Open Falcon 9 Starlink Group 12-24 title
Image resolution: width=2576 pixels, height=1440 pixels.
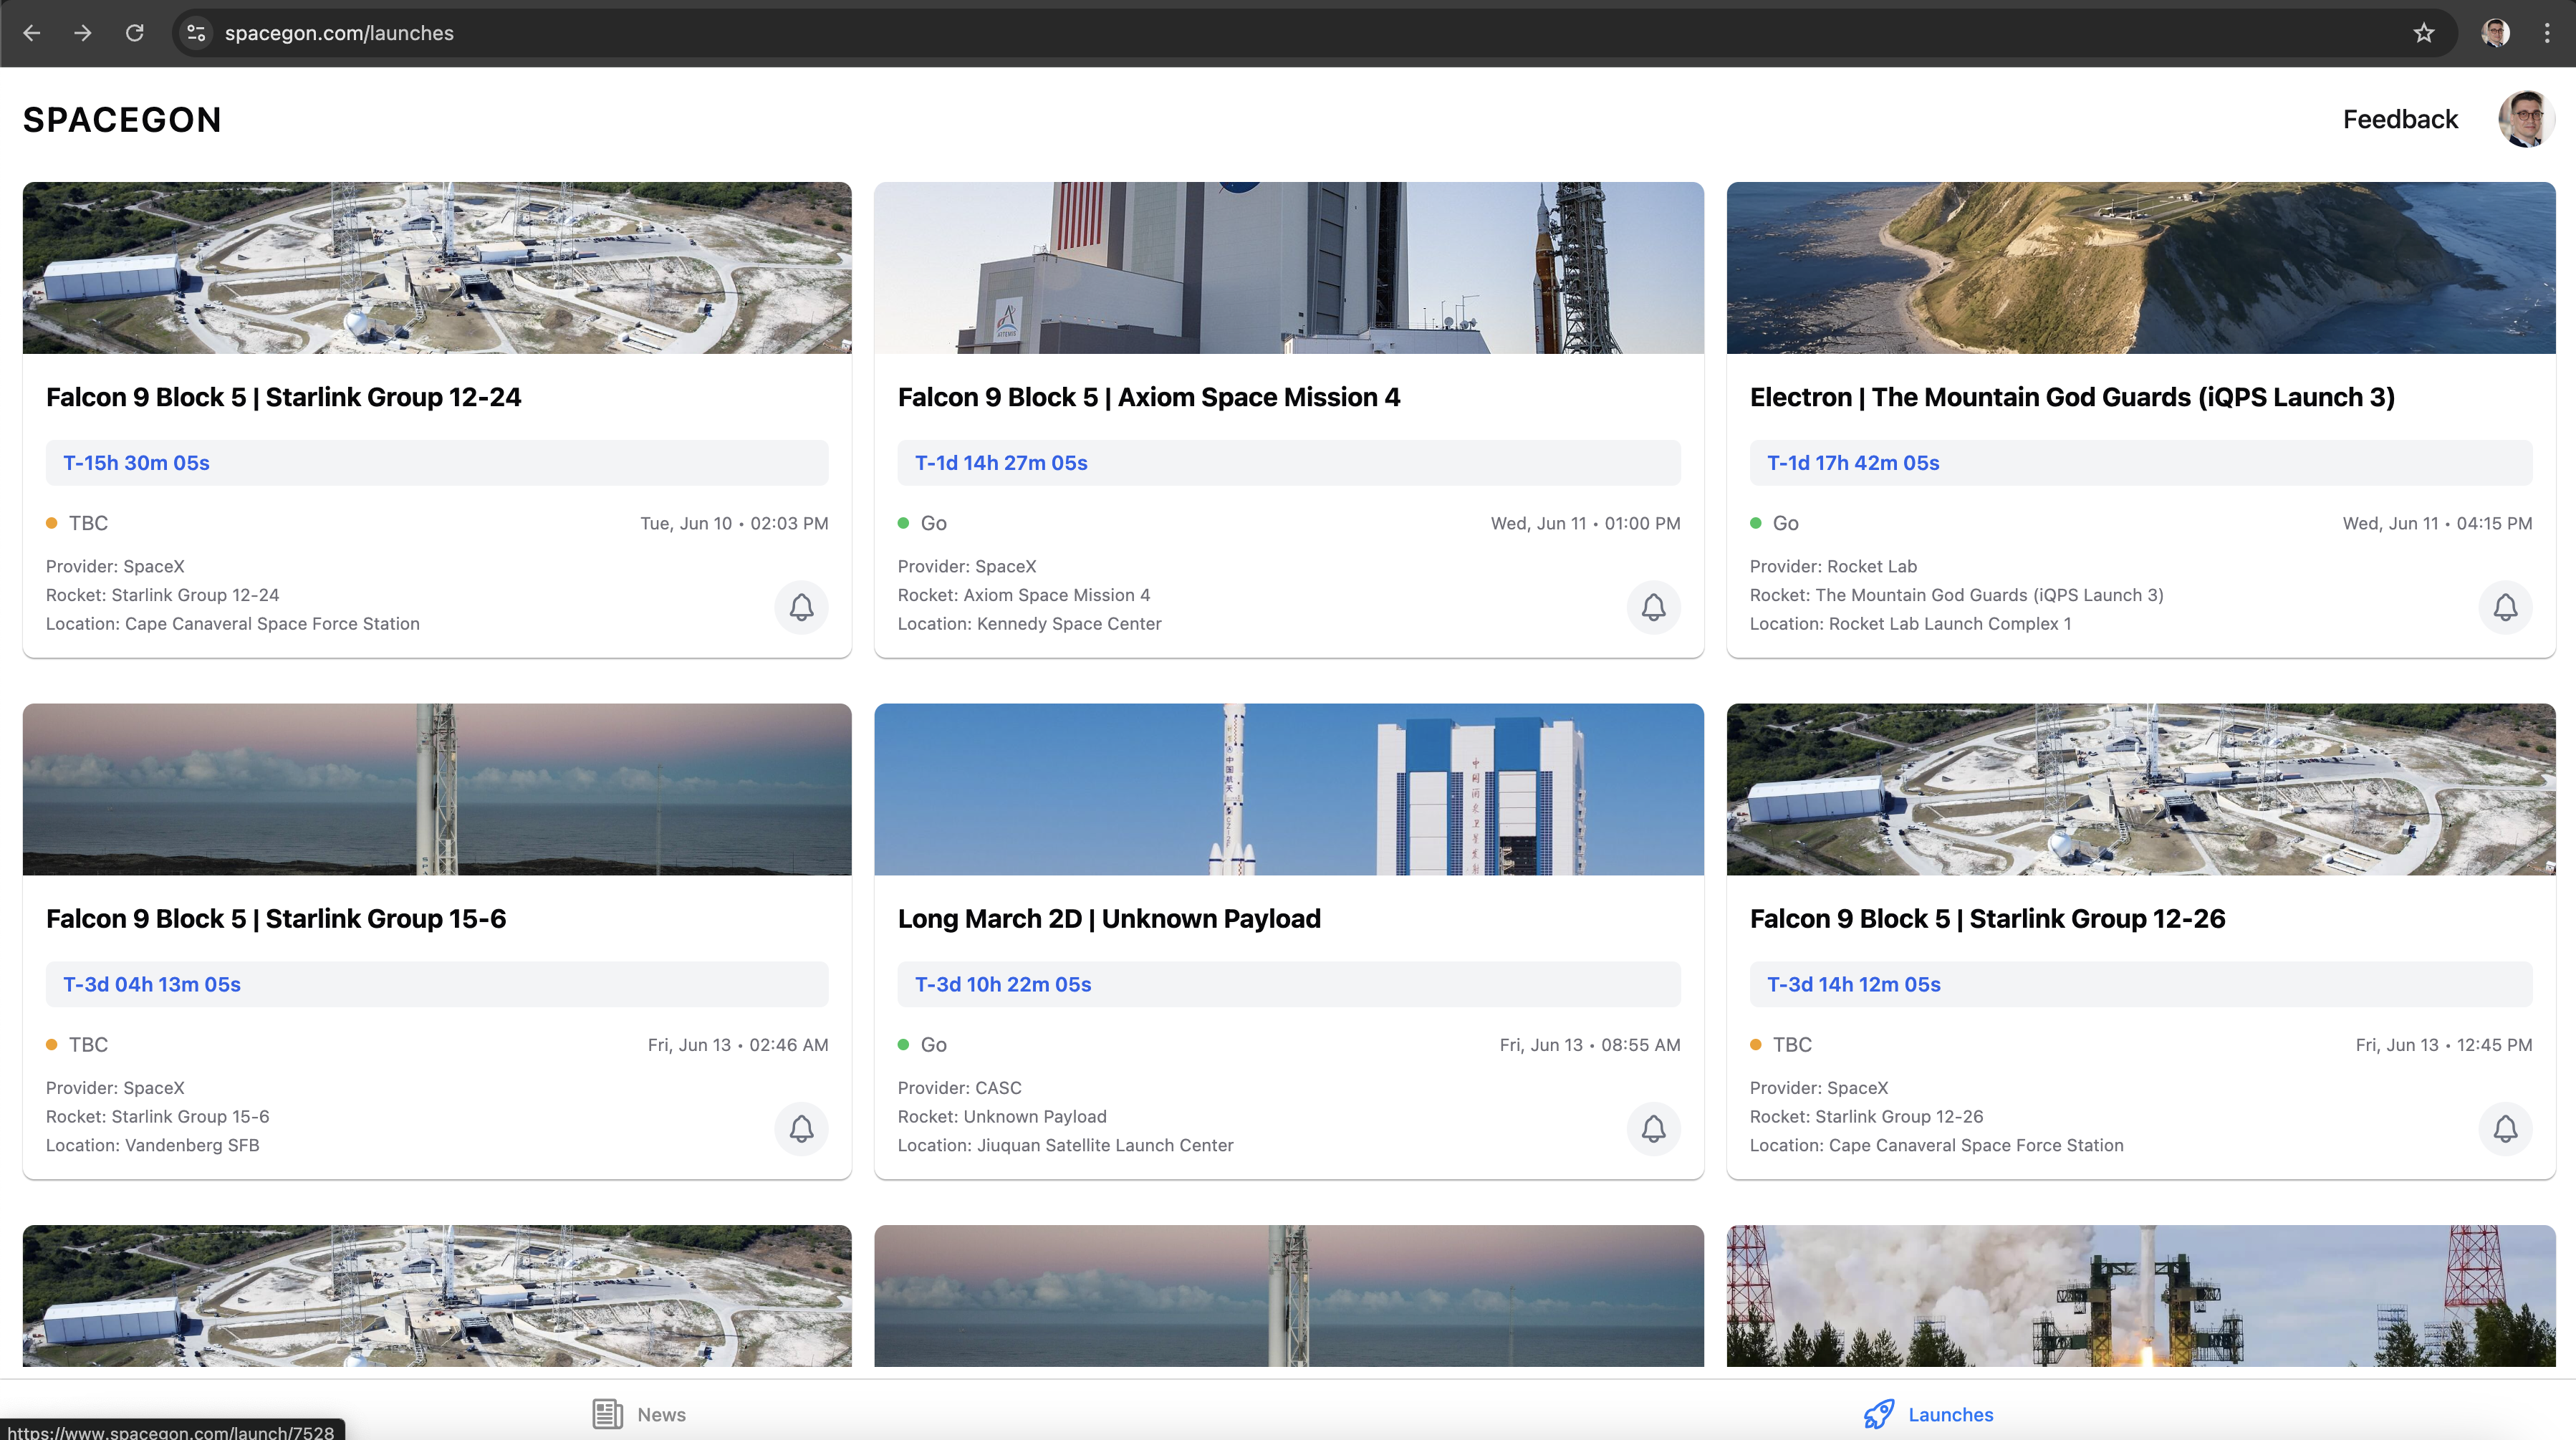[x=283, y=397]
